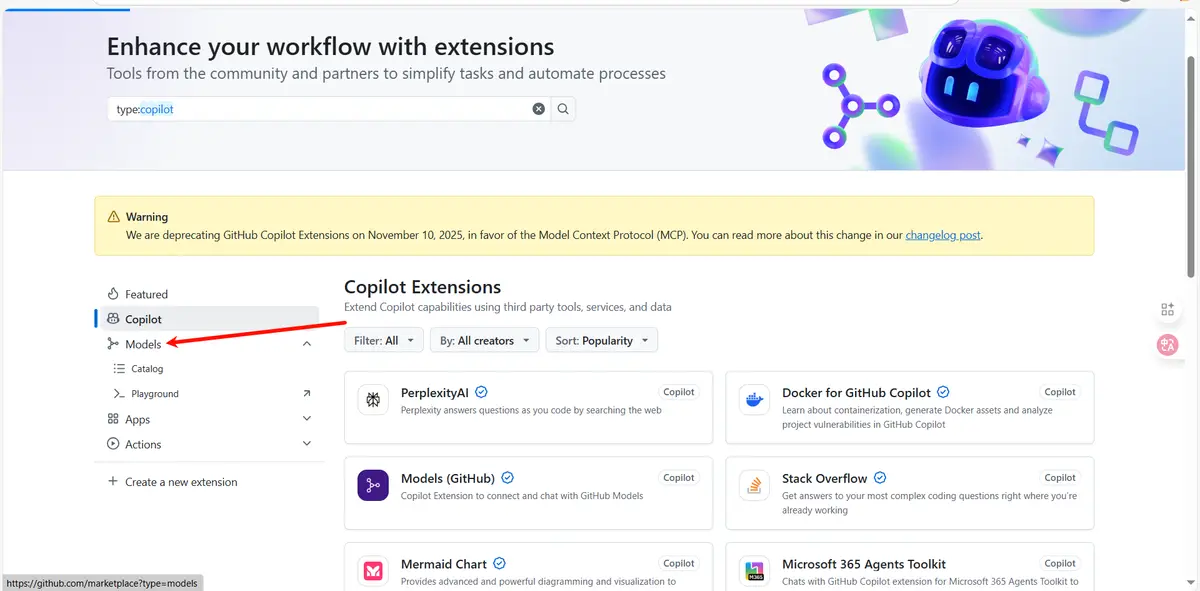Open the By: All creators dropdown
The image size is (1200, 591).
pos(485,341)
